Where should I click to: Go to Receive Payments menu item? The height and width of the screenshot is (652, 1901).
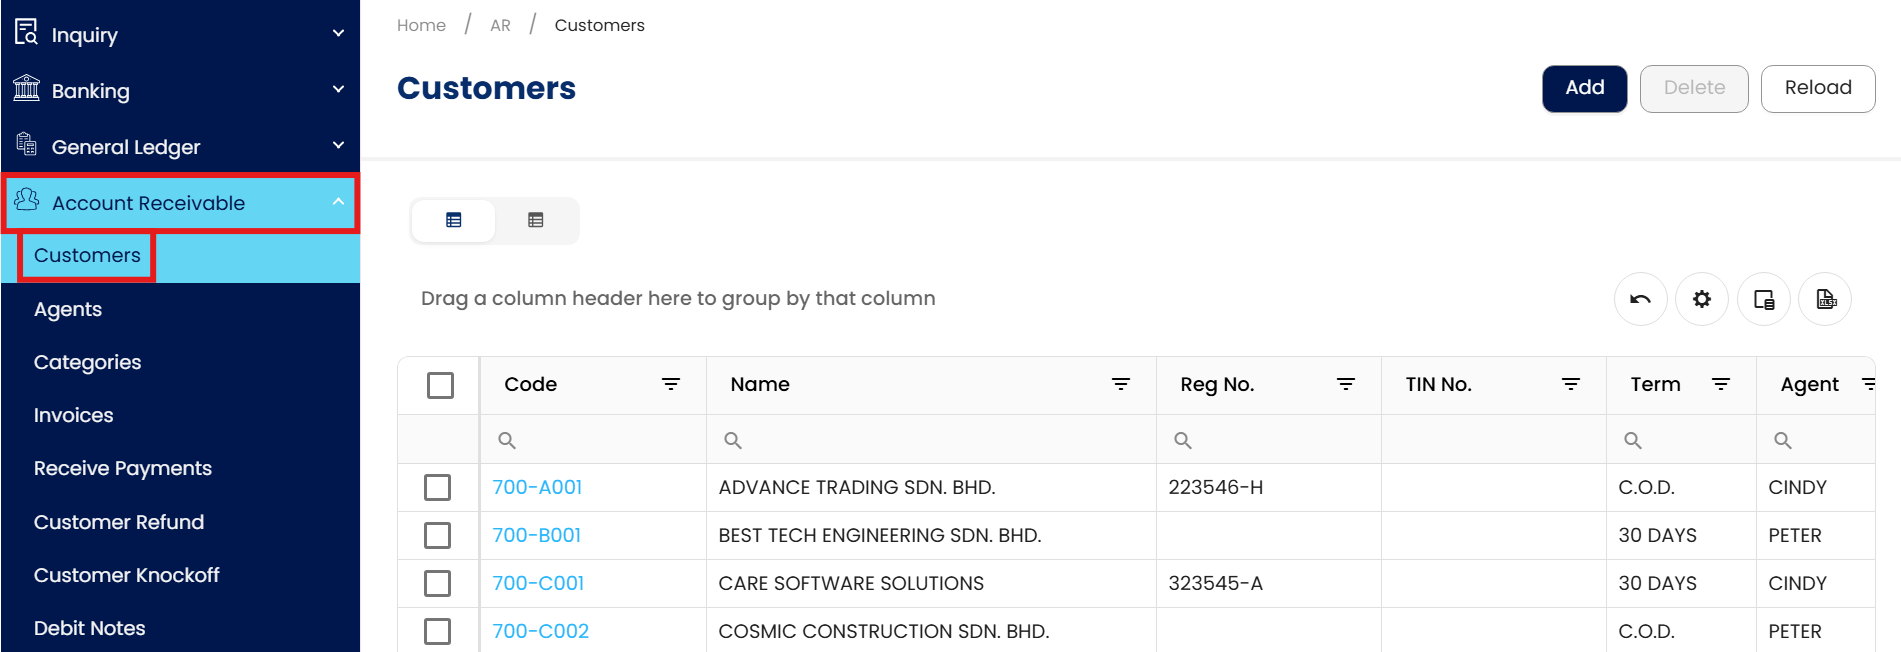pos(123,468)
